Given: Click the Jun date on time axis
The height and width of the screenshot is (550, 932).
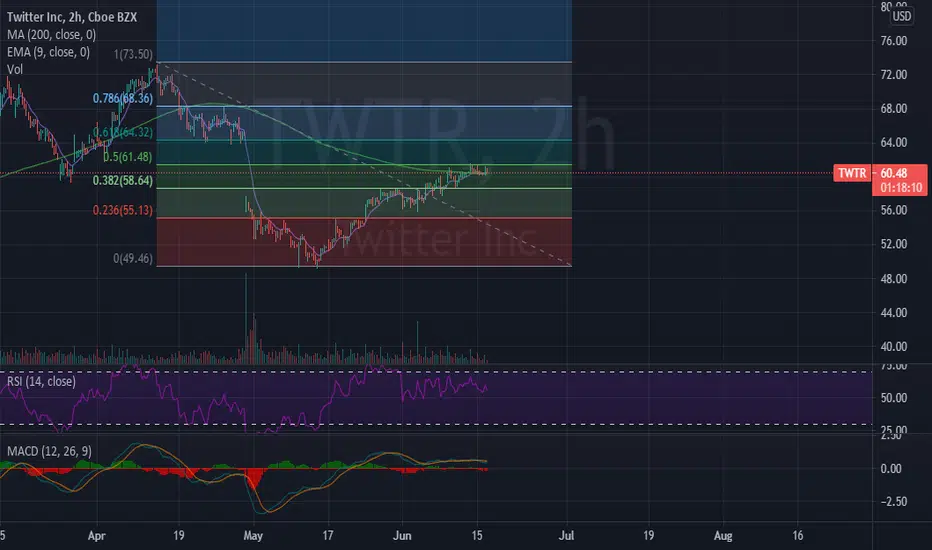Looking at the screenshot, I should point(402,536).
